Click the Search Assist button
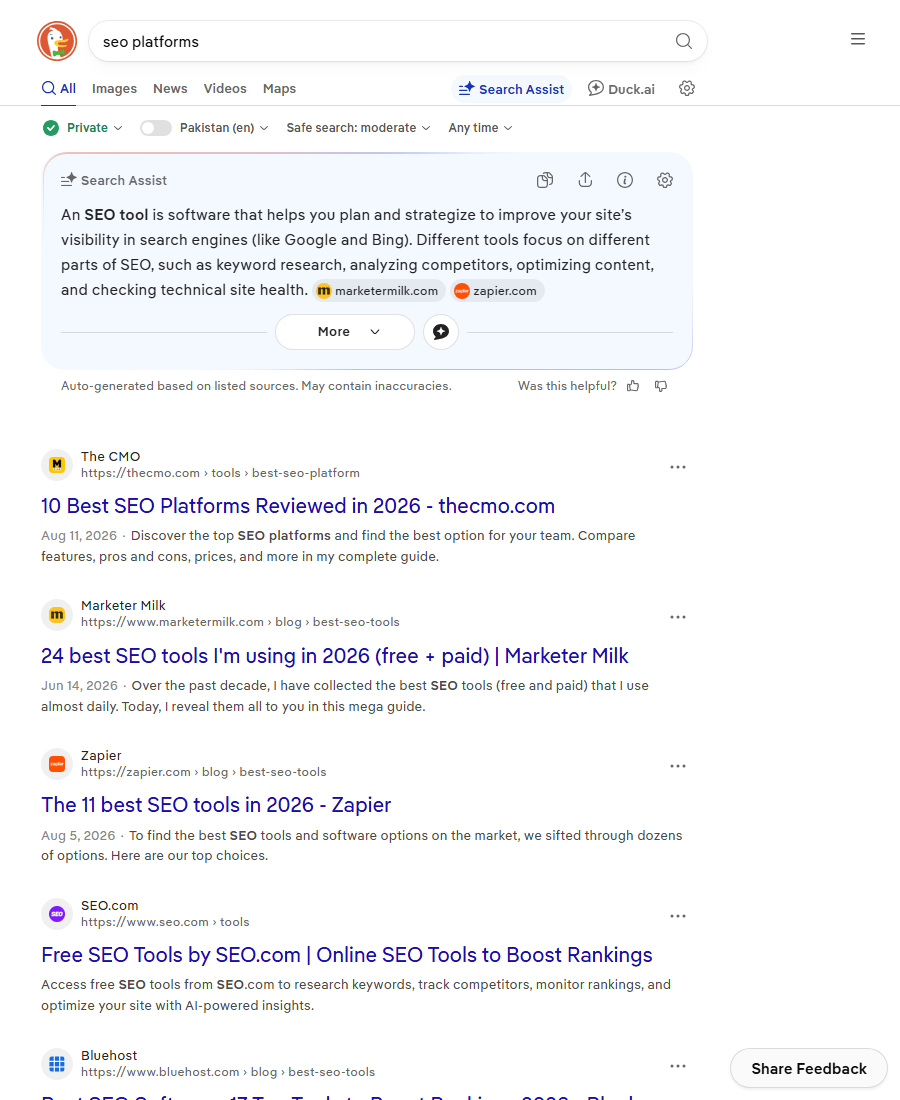The width and height of the screenshot is (900, 1100). coord(511,89)
